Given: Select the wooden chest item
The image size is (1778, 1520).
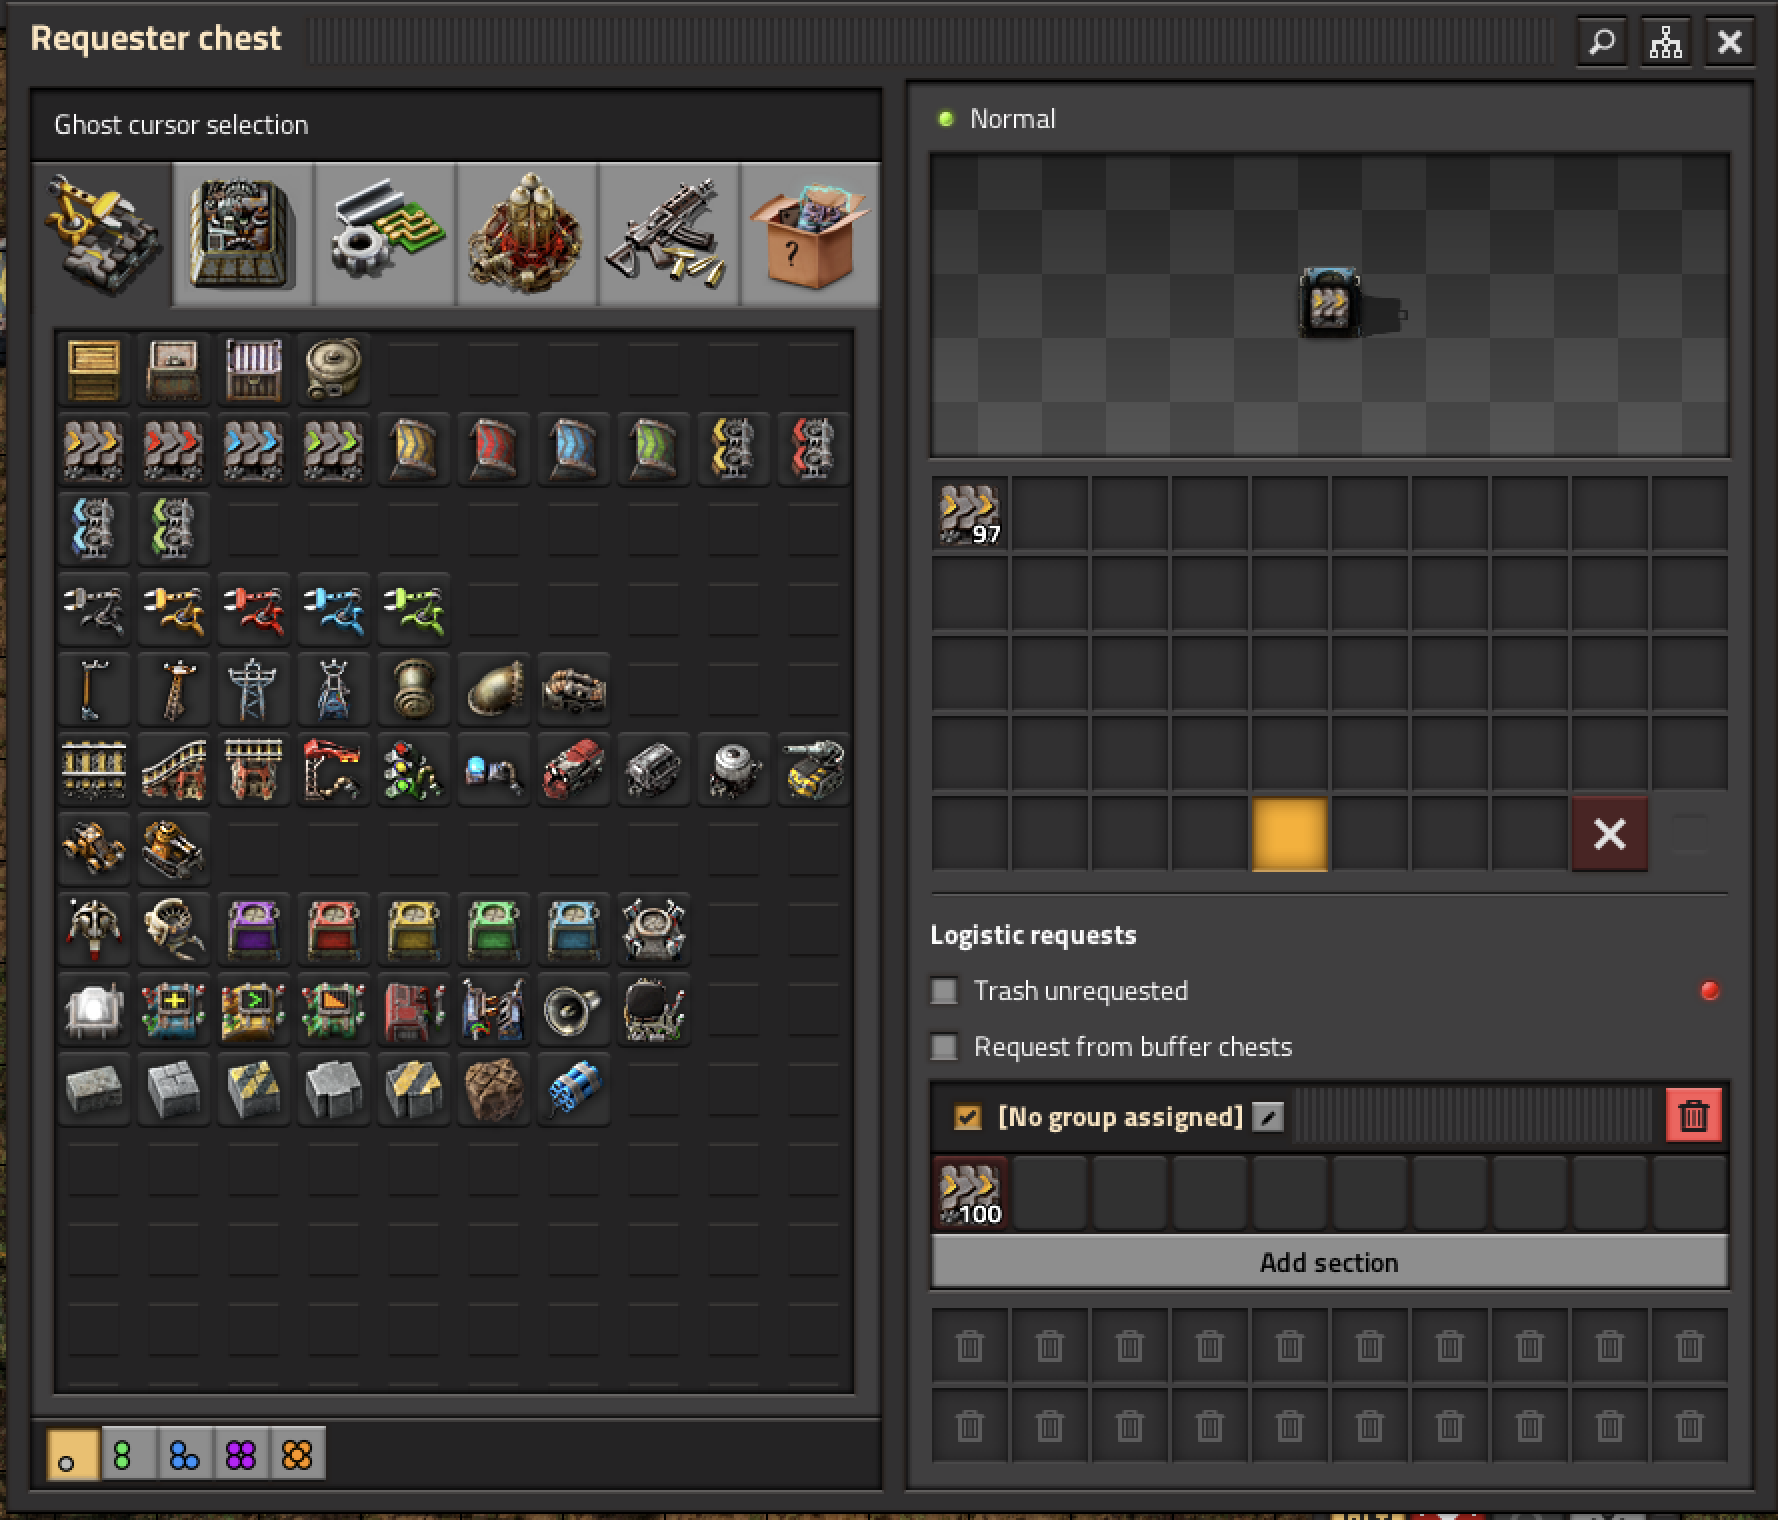Looking at the screenshot, I should [94, 369].
